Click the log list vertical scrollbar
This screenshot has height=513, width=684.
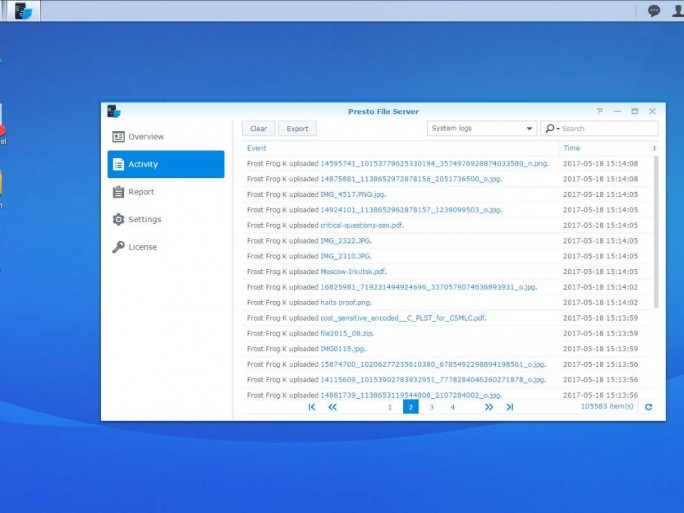(656, 232)
